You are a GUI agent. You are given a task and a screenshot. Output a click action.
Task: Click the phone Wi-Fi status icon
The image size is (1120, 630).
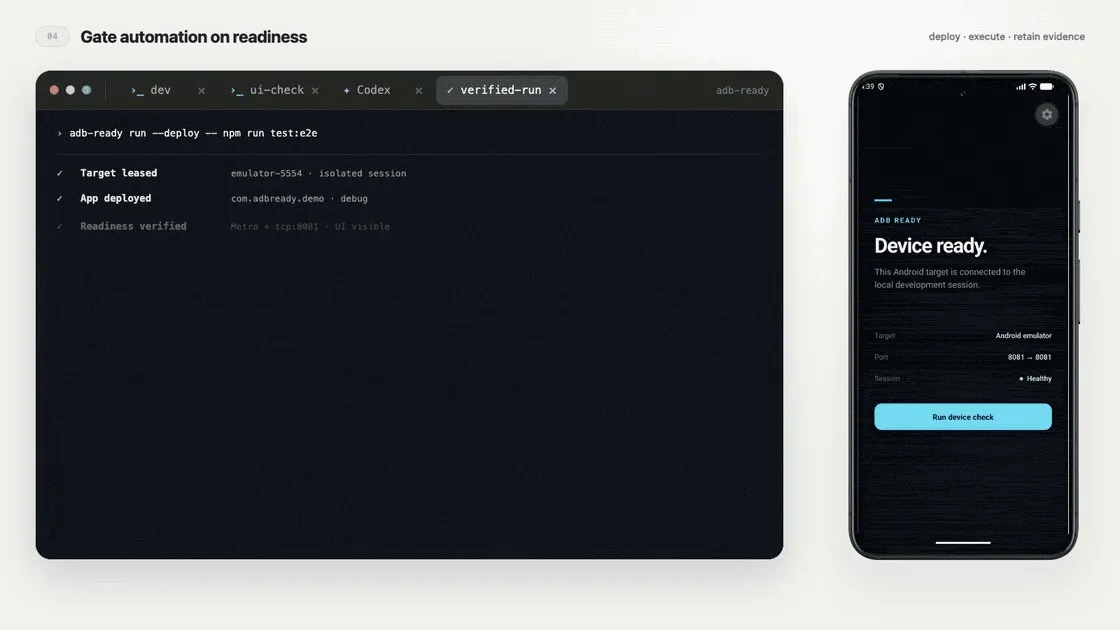[1032, 86]
